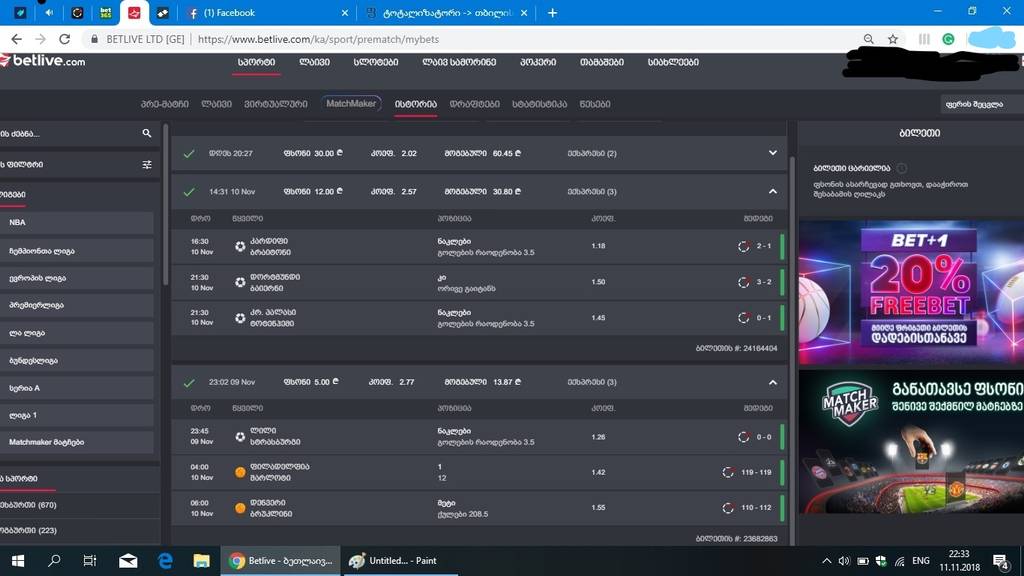Click the ფერის შეცვლა button
Screen dimensions: 1024x576
pos(982,104)
